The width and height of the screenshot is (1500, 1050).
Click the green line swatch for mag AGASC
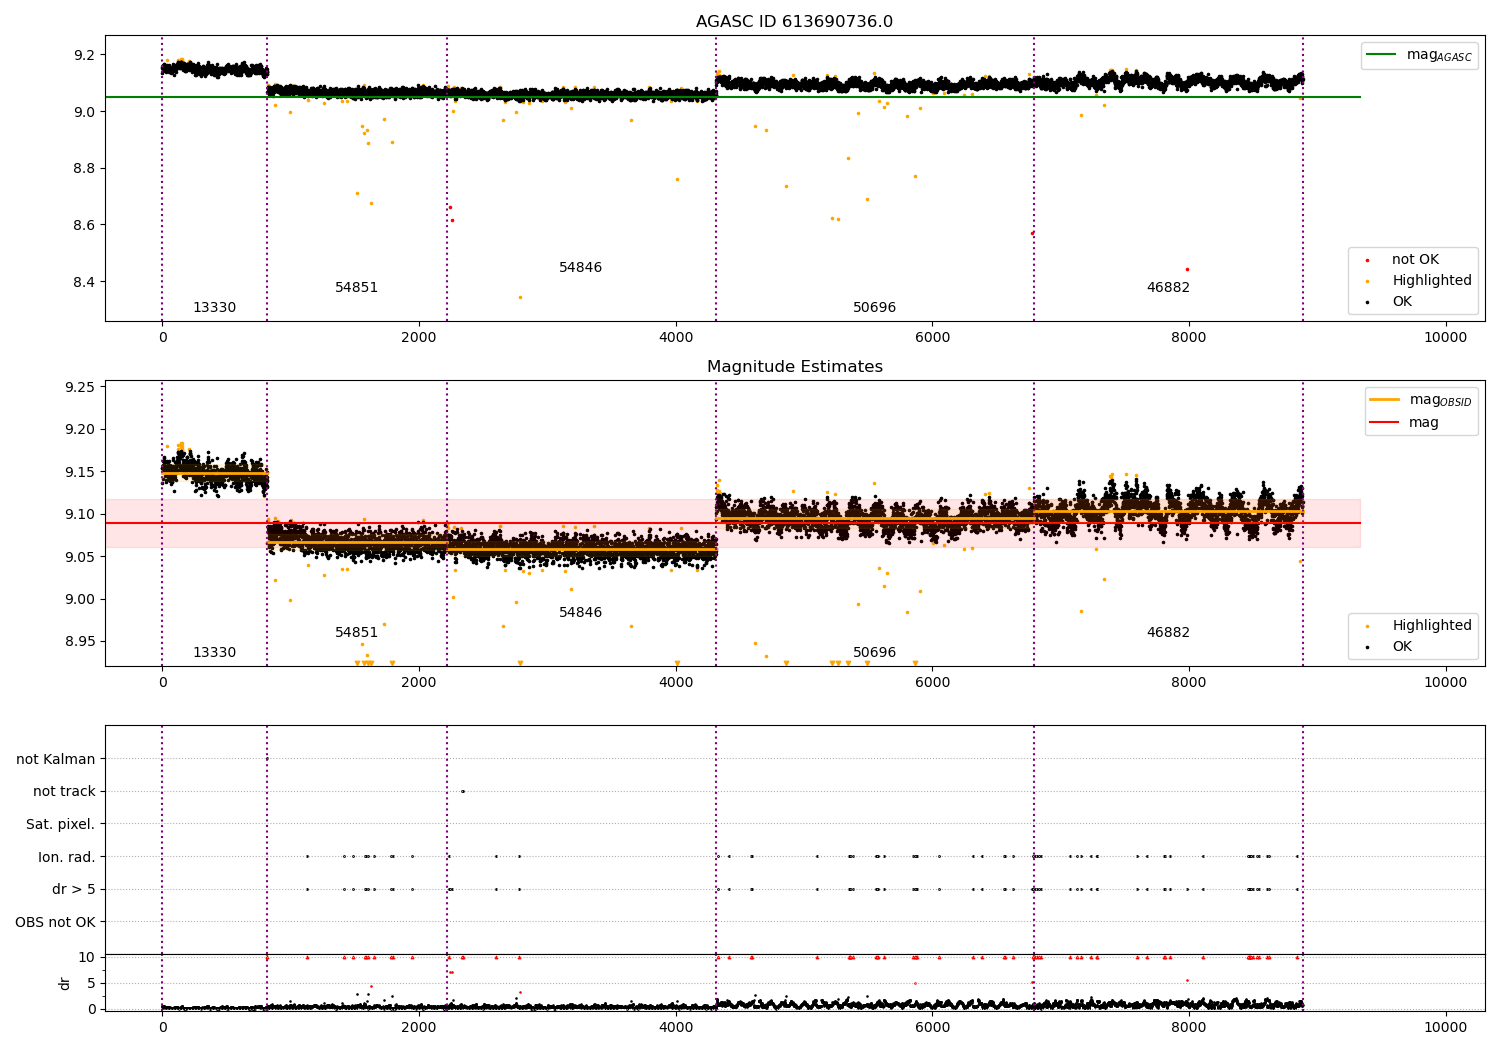(x=1382, y=55)
